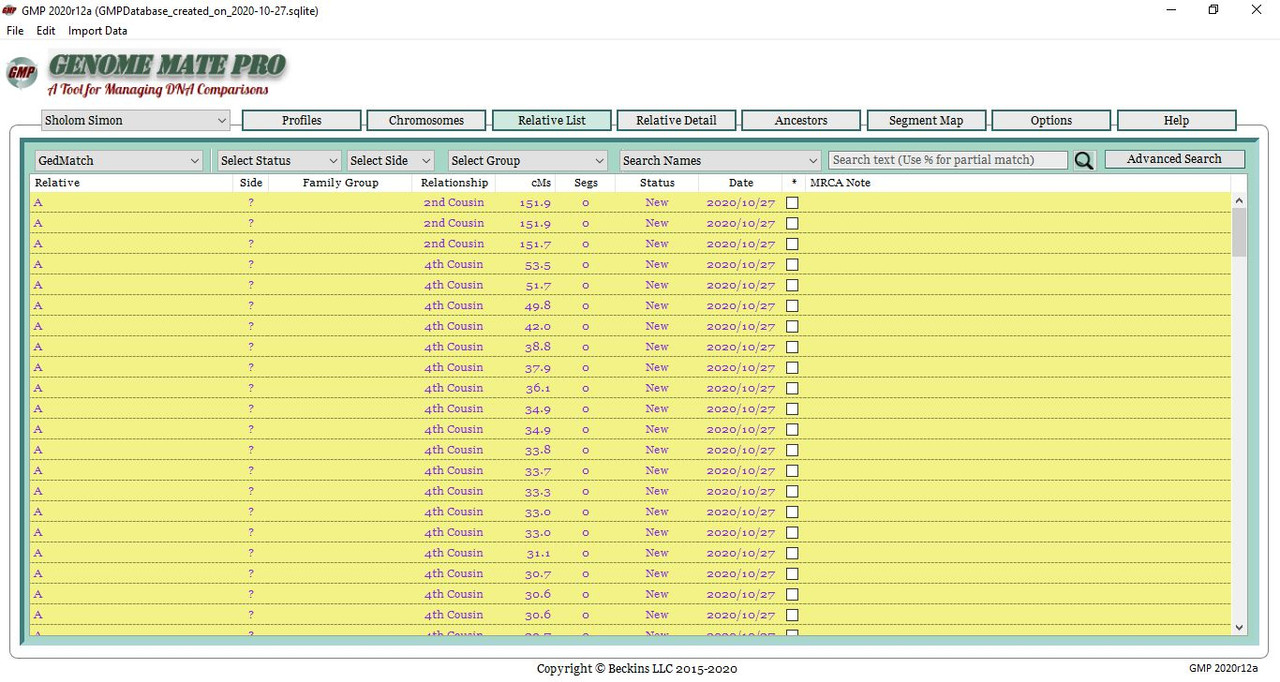Screen dimensions: 1280x682
Task: Sort by the Side column header
Action: click(251, 183)
